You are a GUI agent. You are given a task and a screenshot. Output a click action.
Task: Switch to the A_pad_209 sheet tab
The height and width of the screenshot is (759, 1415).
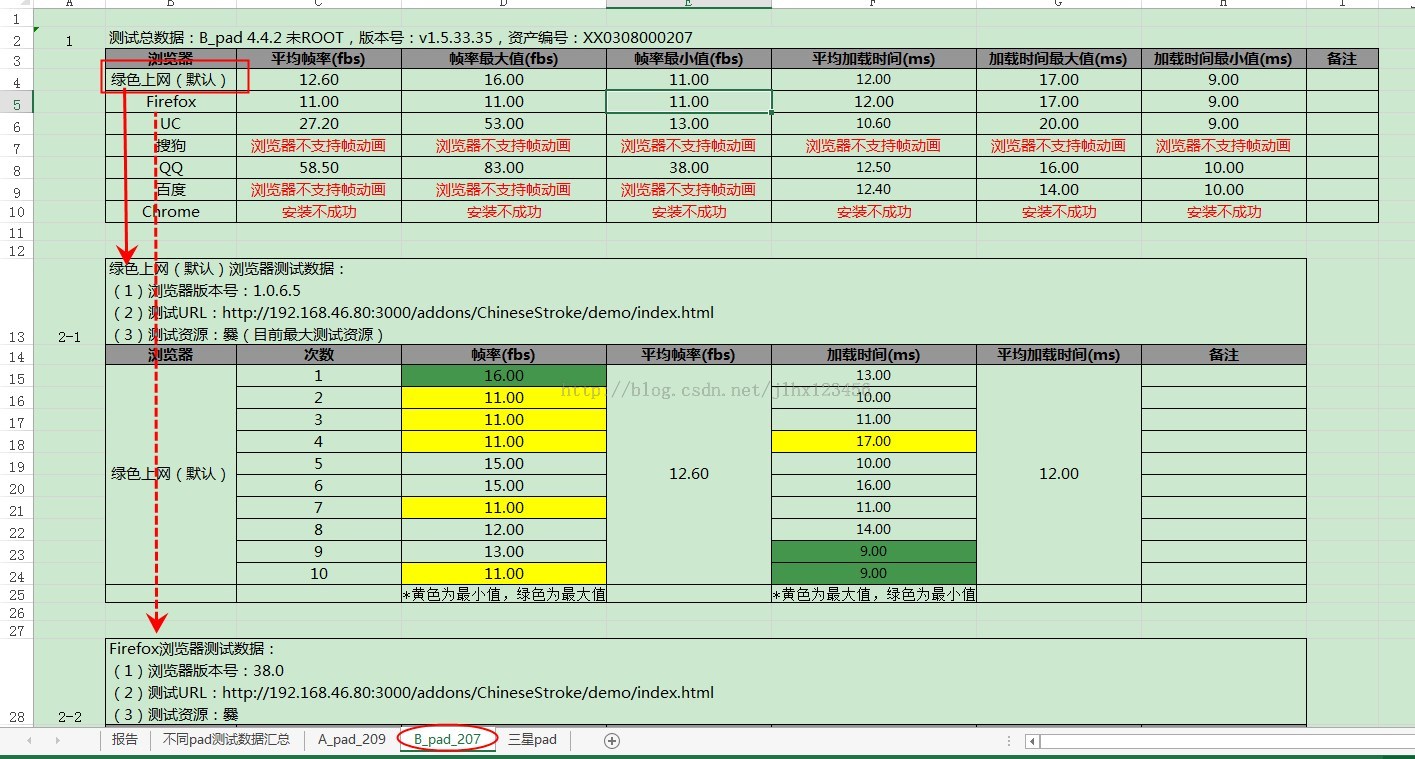351,740
